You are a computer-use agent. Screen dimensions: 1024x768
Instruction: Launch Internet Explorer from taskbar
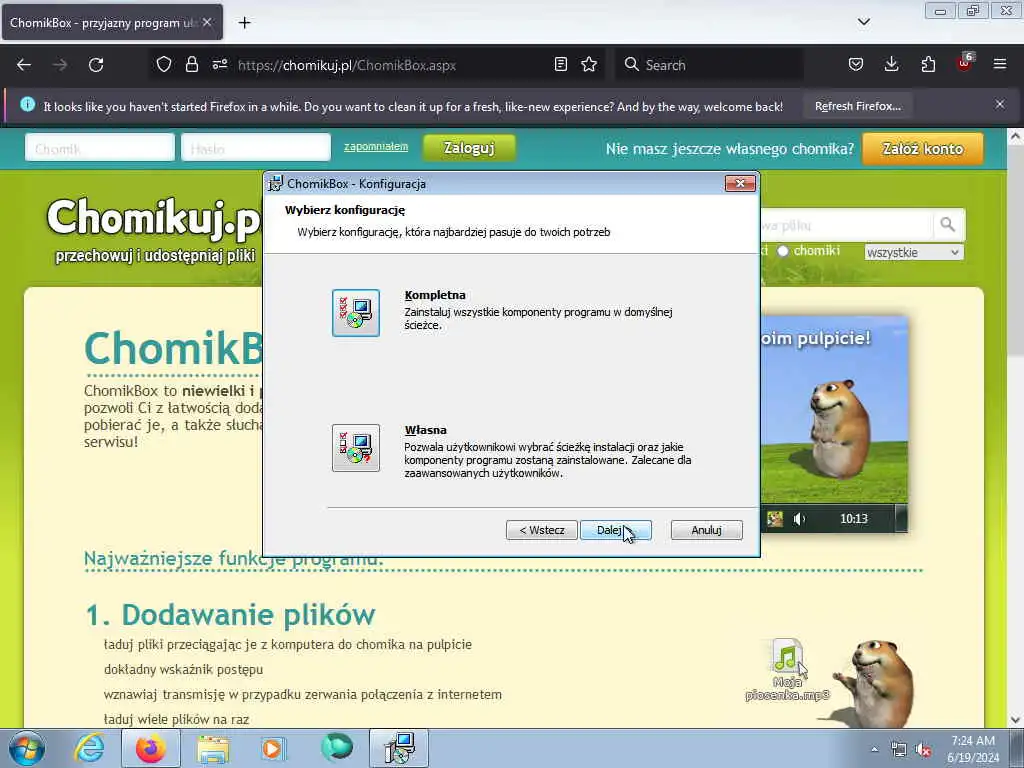click(x=89, y=748)
